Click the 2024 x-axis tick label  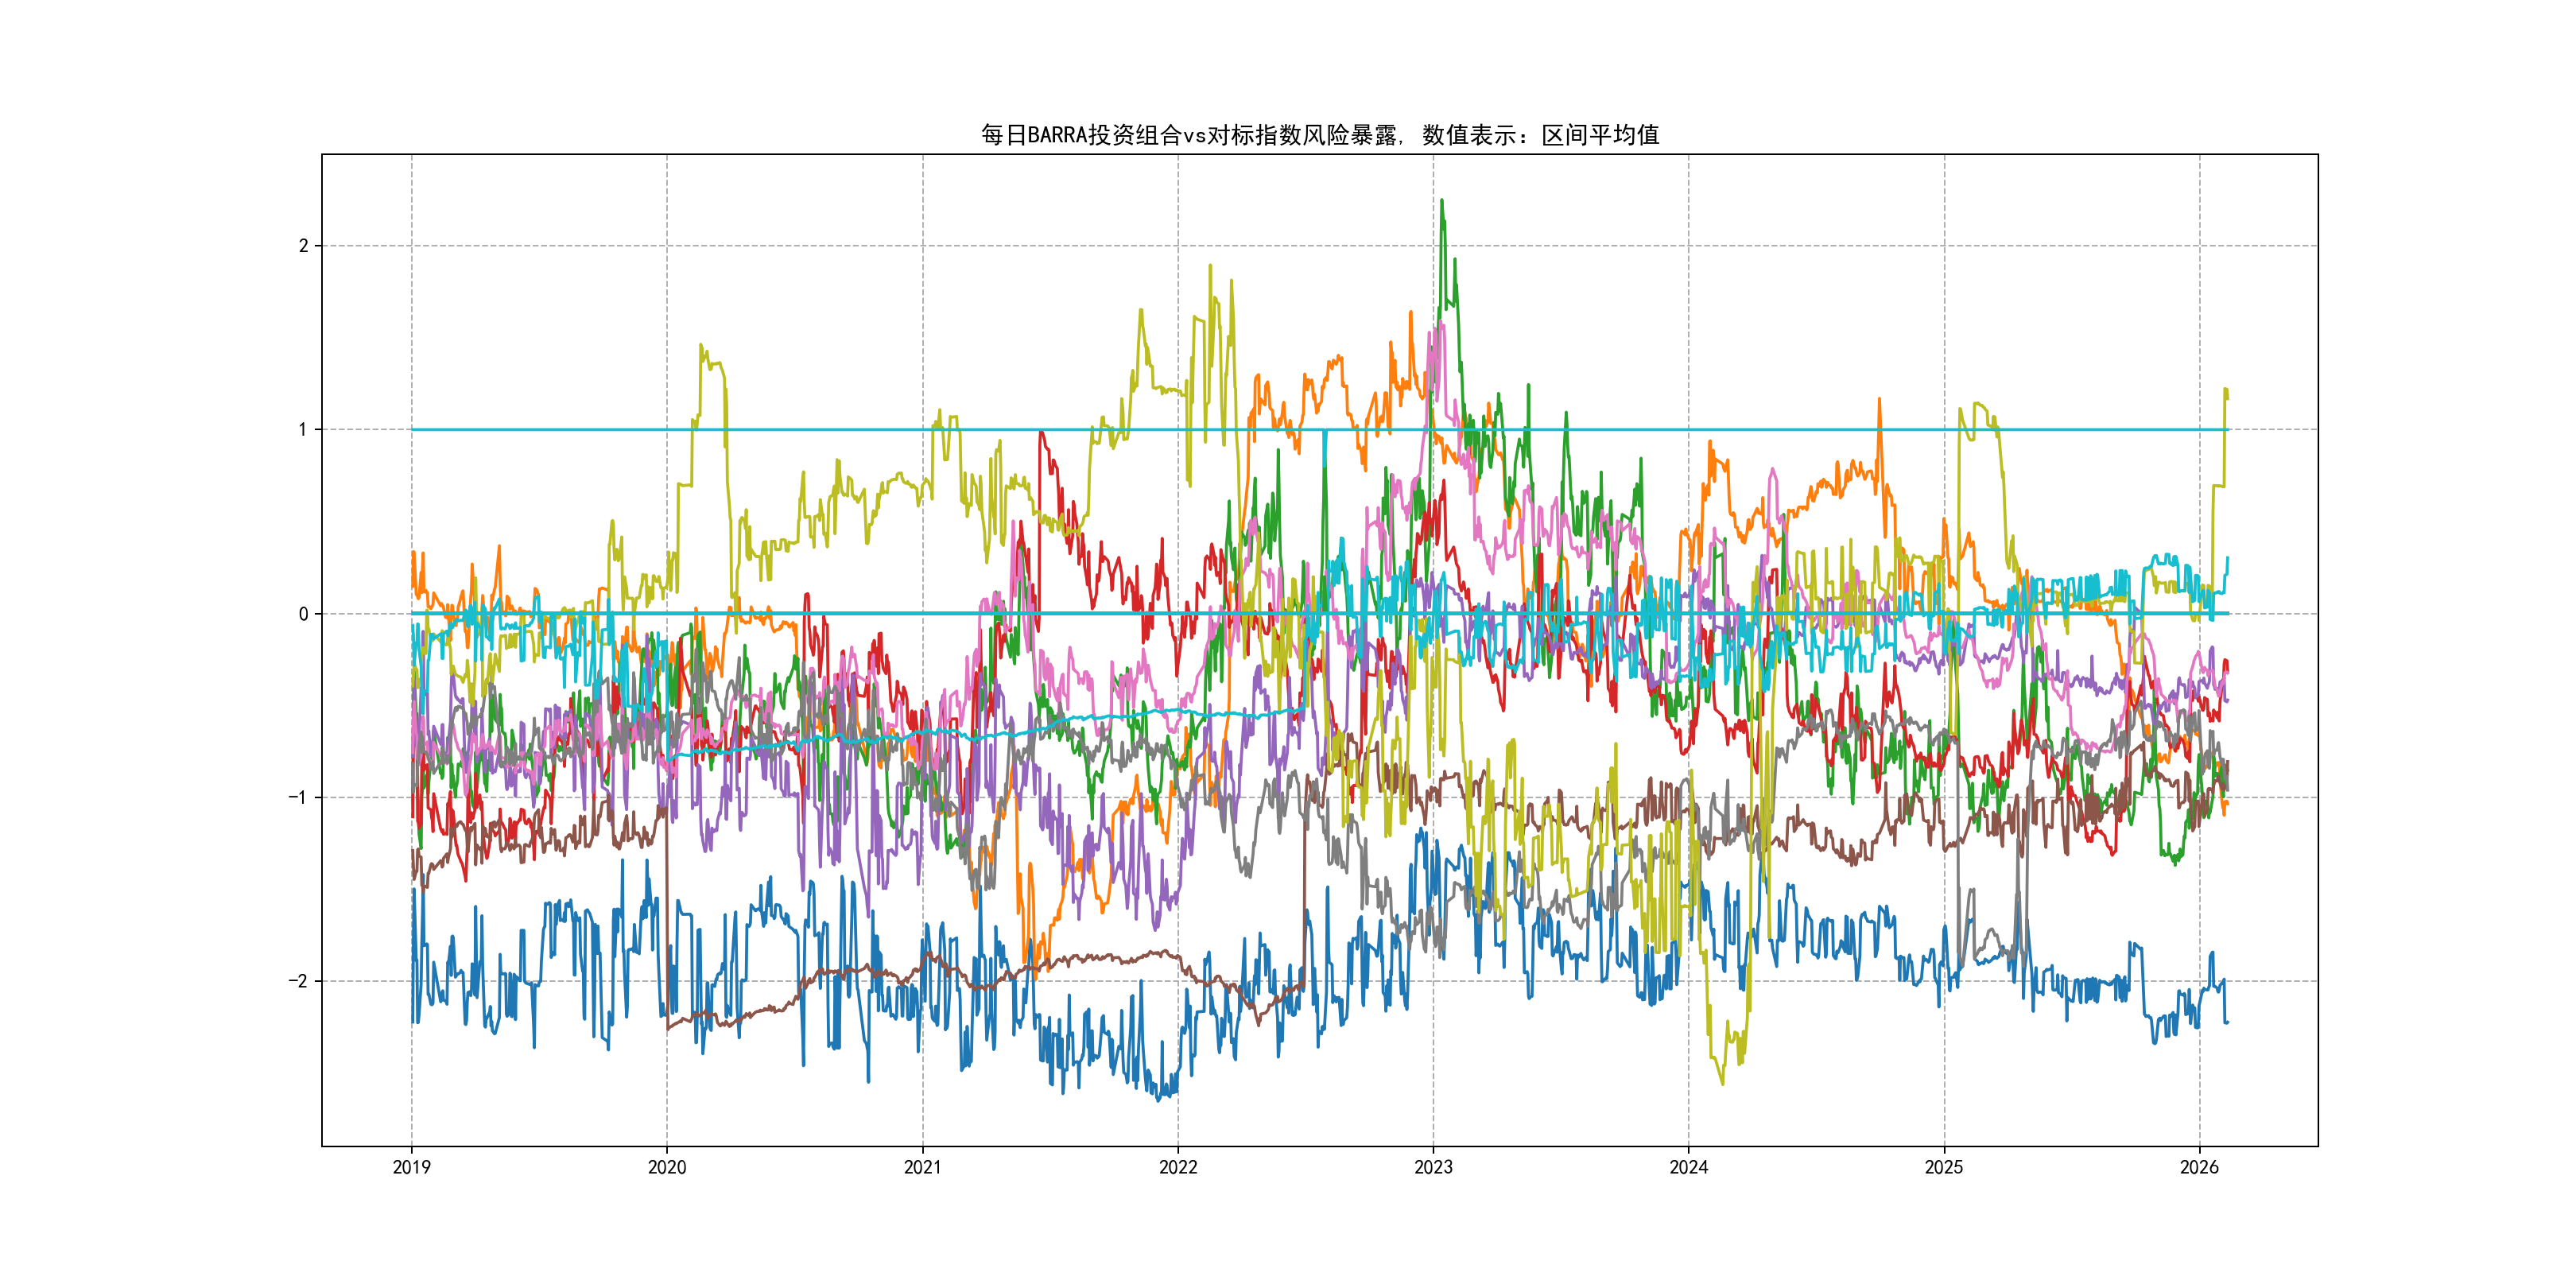pos(1689,1167)
